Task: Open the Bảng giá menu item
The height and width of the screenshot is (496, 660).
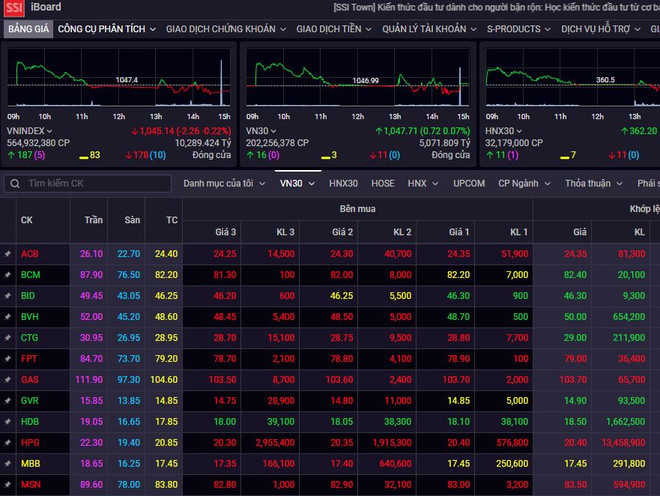Action: tap(27, 29)
